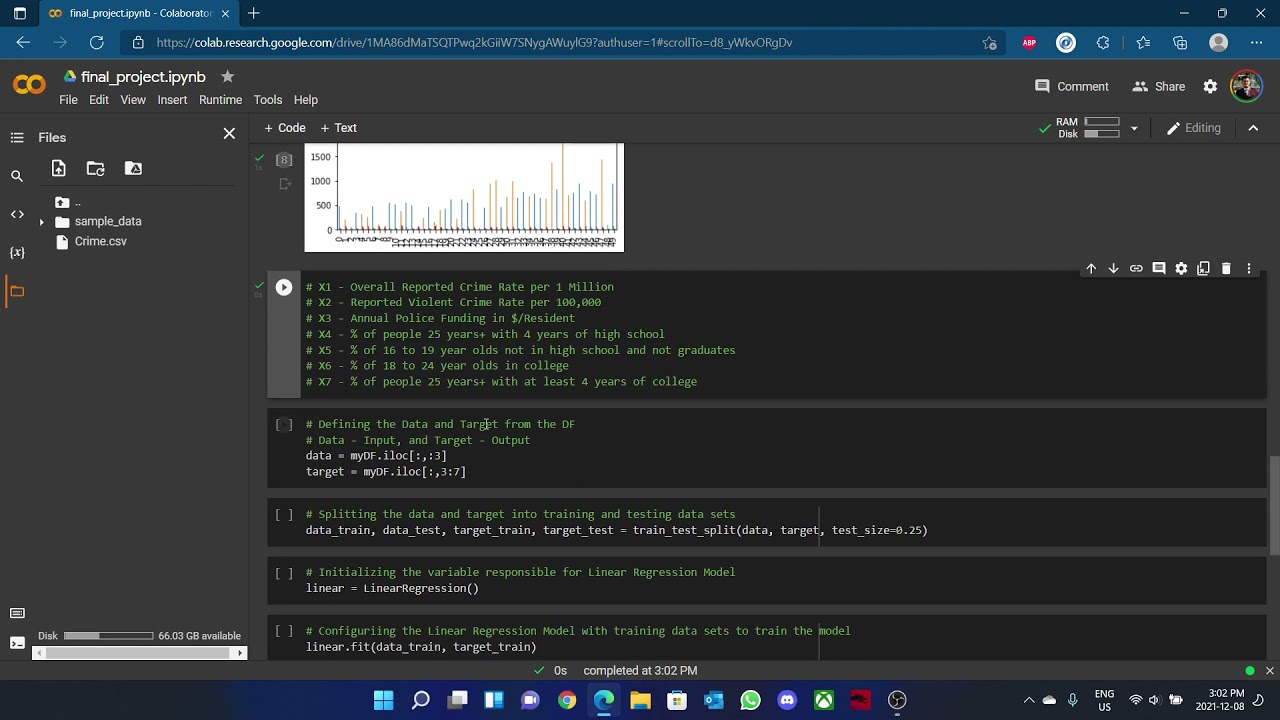Open Discord from the taskbar
Viewport: 1280px width, 720px height.
point(787,700)
